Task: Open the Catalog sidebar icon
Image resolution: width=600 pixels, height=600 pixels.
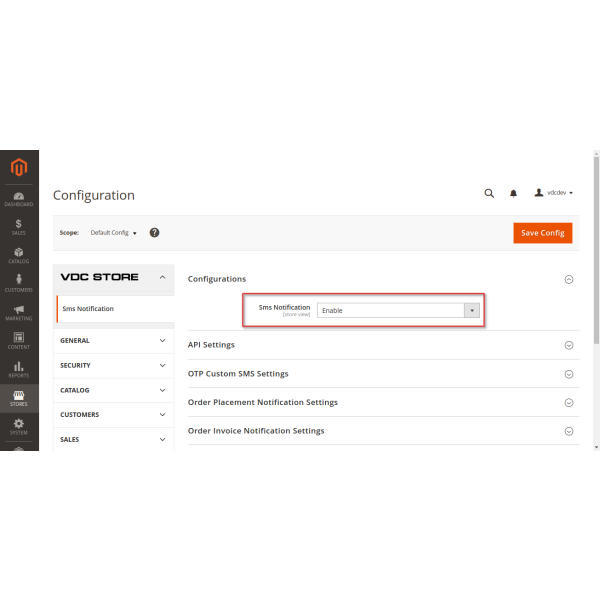Action: (x=19, y=255)
